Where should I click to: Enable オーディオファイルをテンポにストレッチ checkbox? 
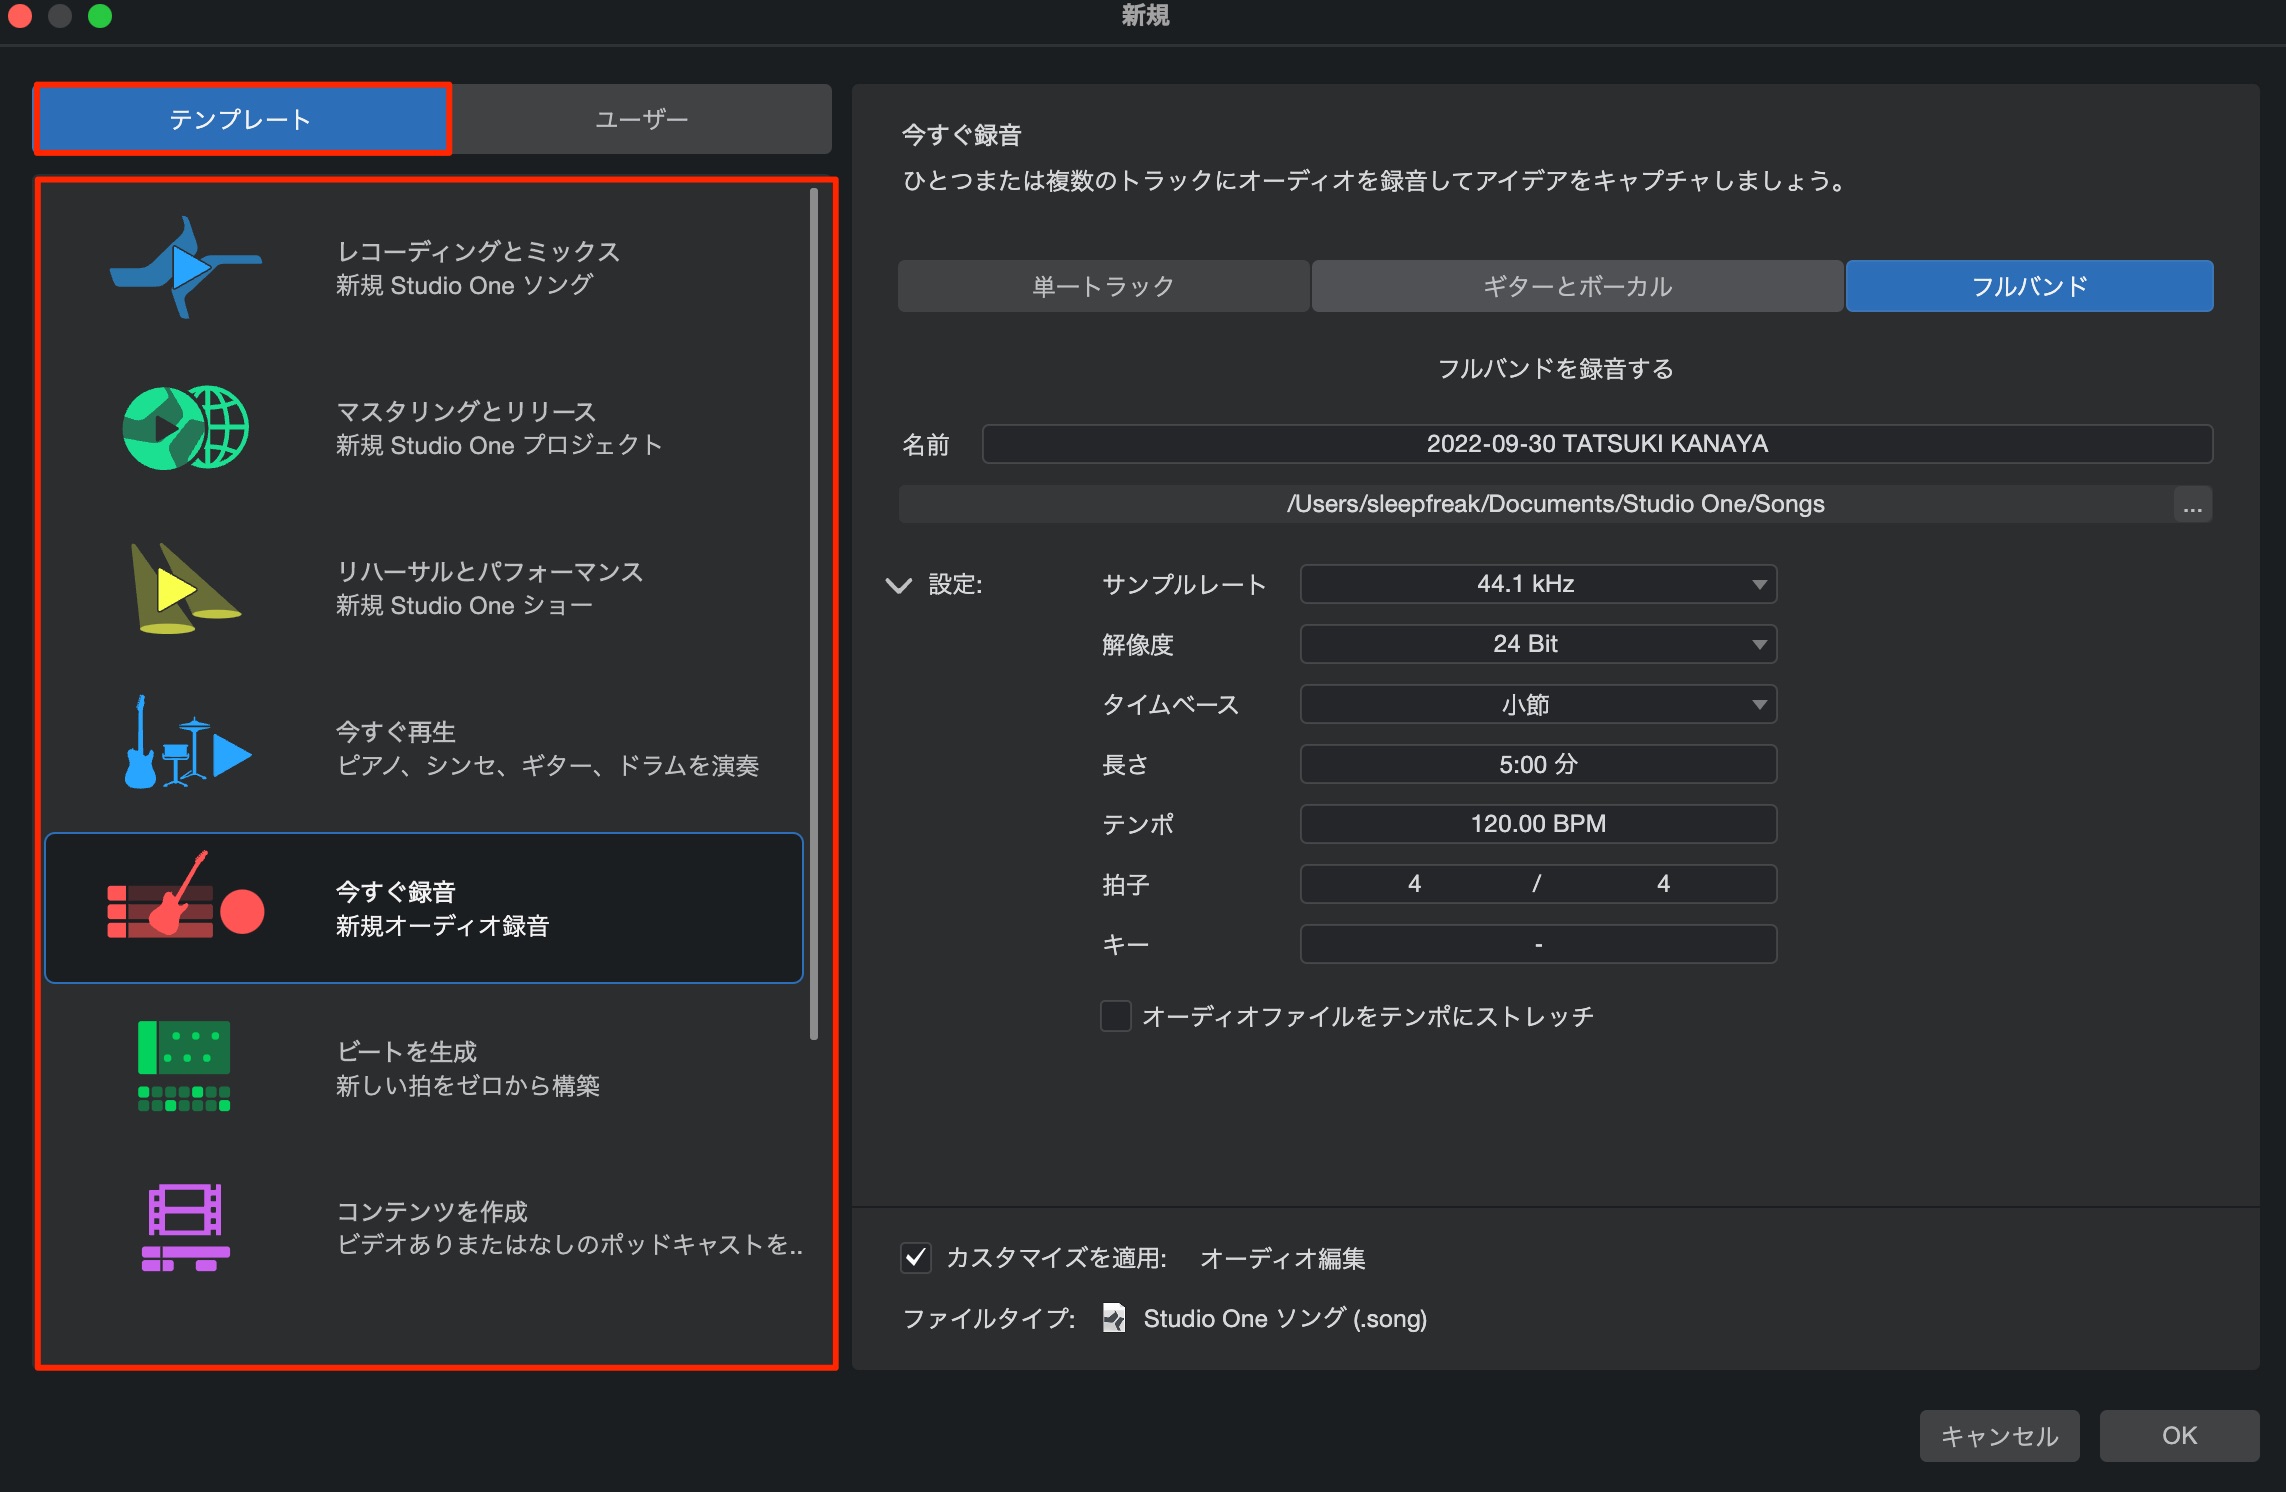click(x=1116, y=1016)
